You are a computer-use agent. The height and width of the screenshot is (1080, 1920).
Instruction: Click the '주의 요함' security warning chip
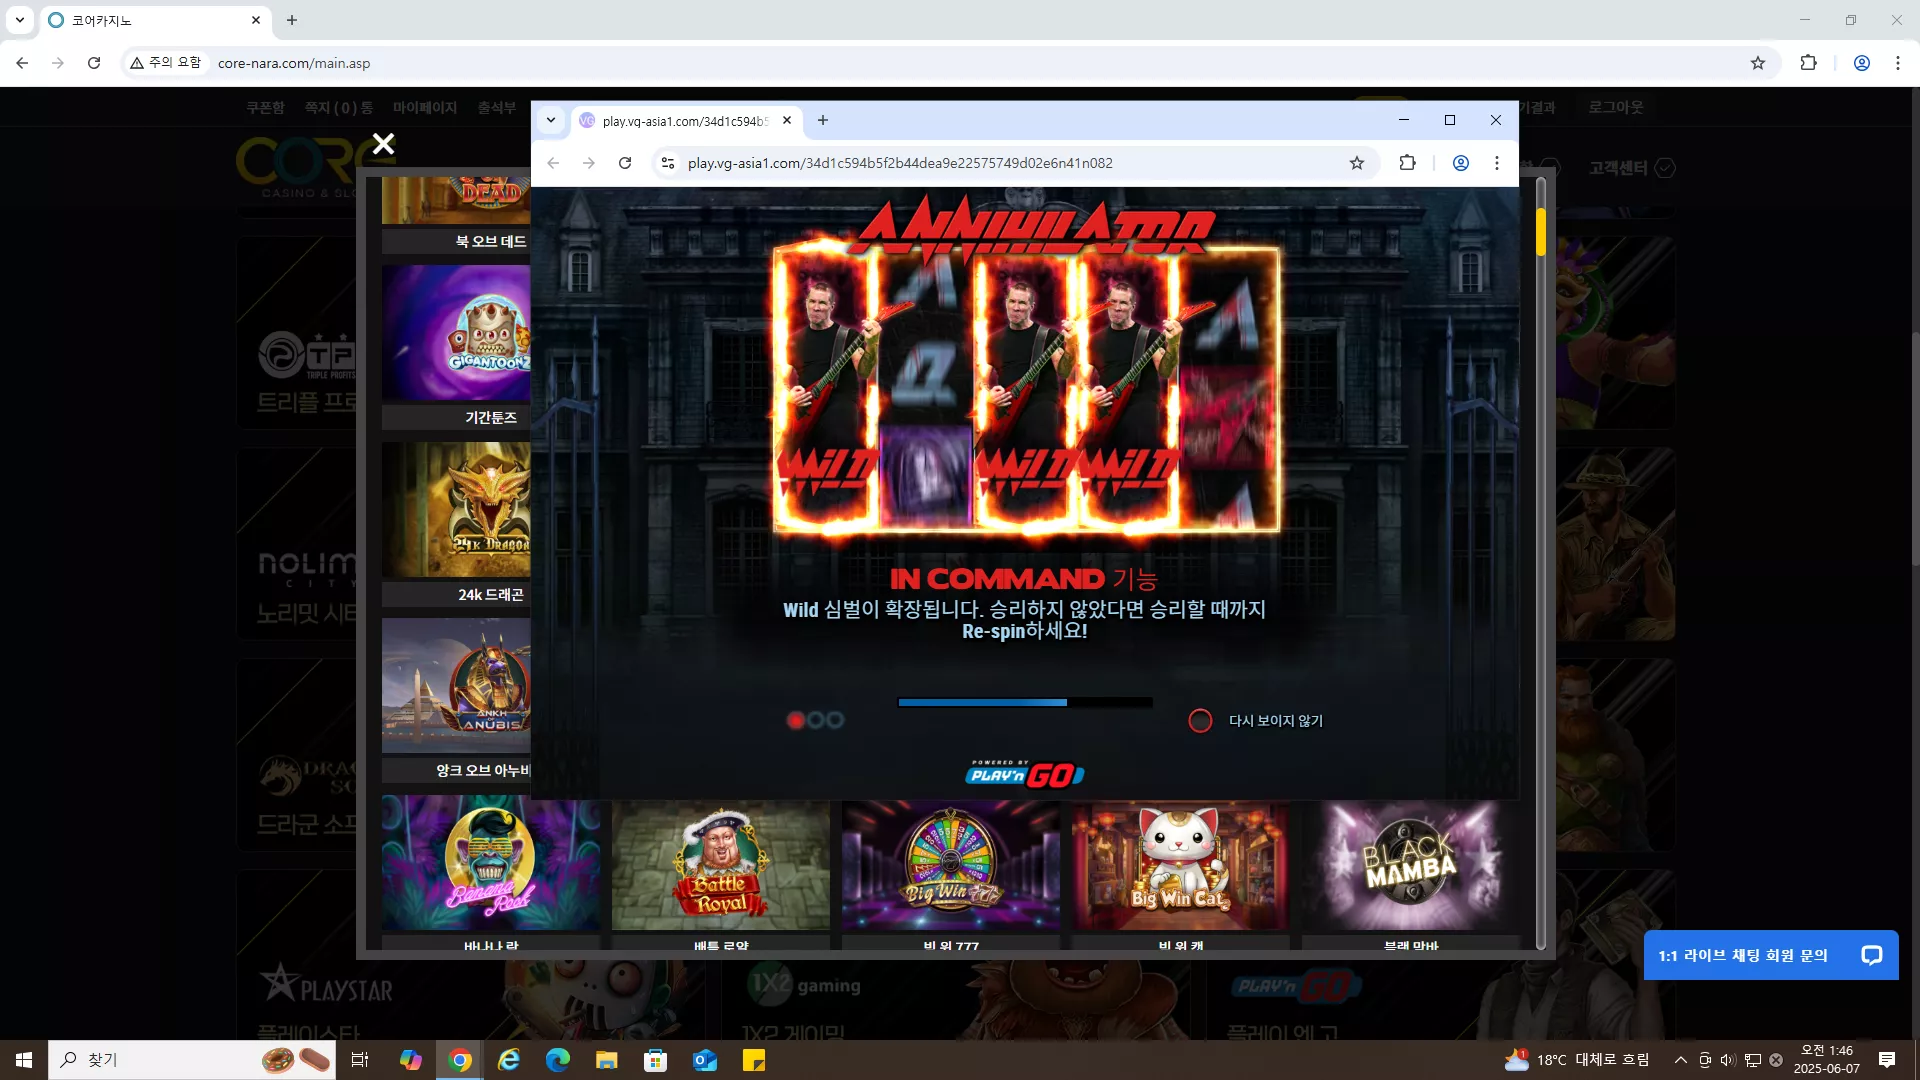click(166, 63)
